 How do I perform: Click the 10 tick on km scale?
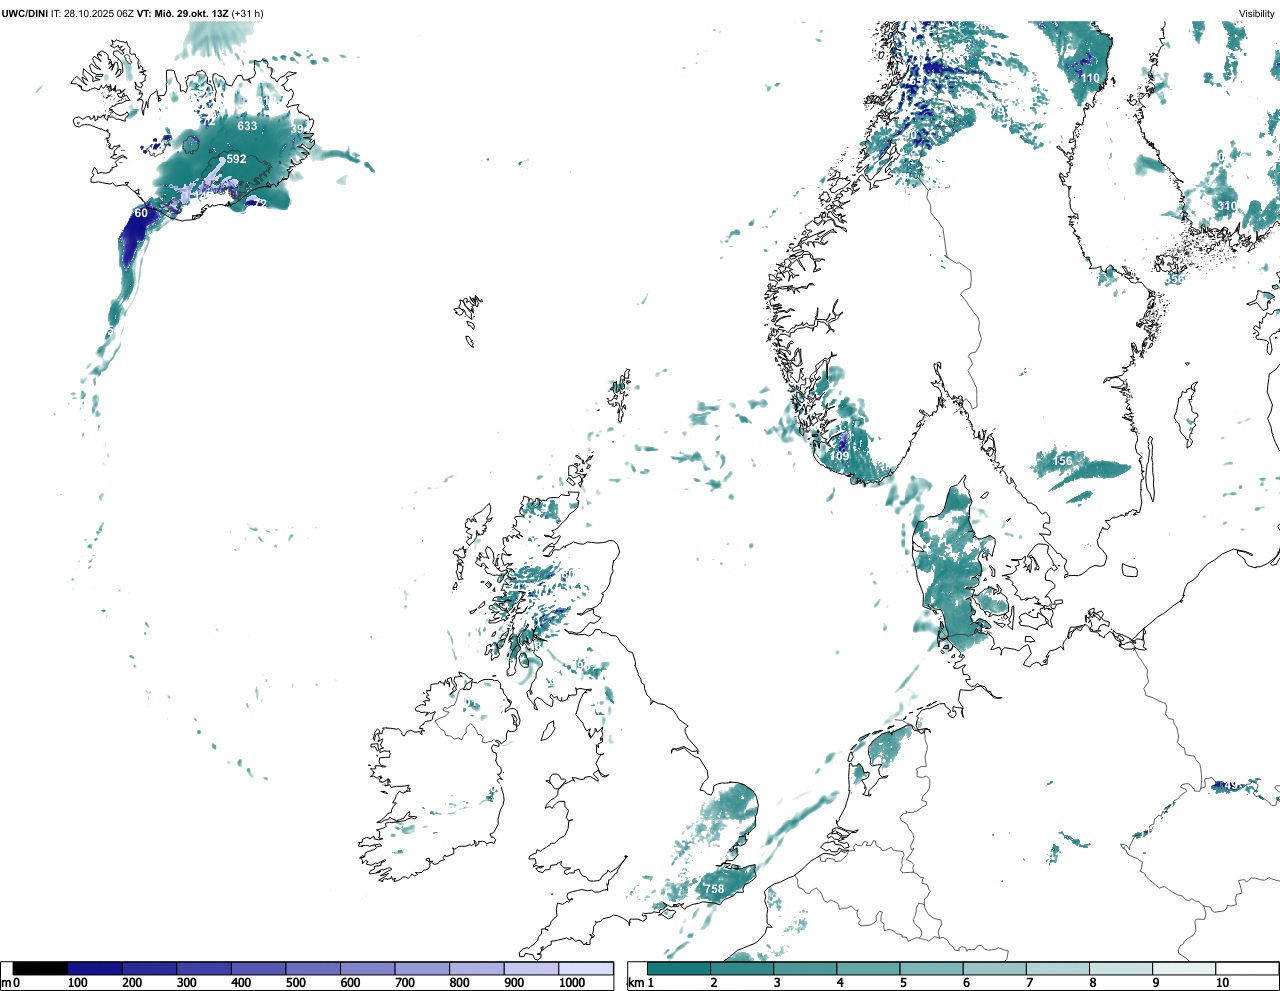pos(1222,983)
